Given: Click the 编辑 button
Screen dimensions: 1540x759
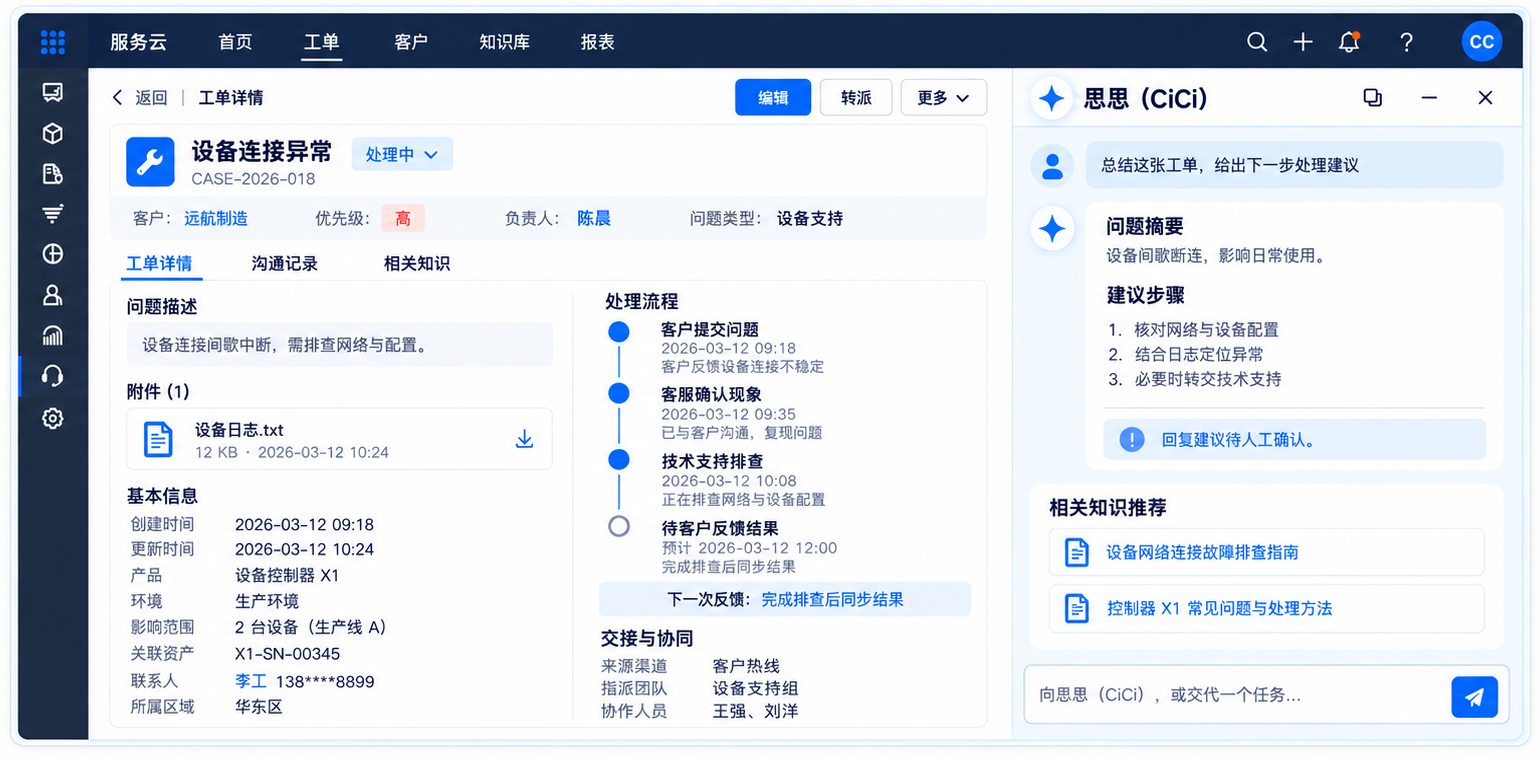Looking at the screenshot, I should (x=773, y=97).
